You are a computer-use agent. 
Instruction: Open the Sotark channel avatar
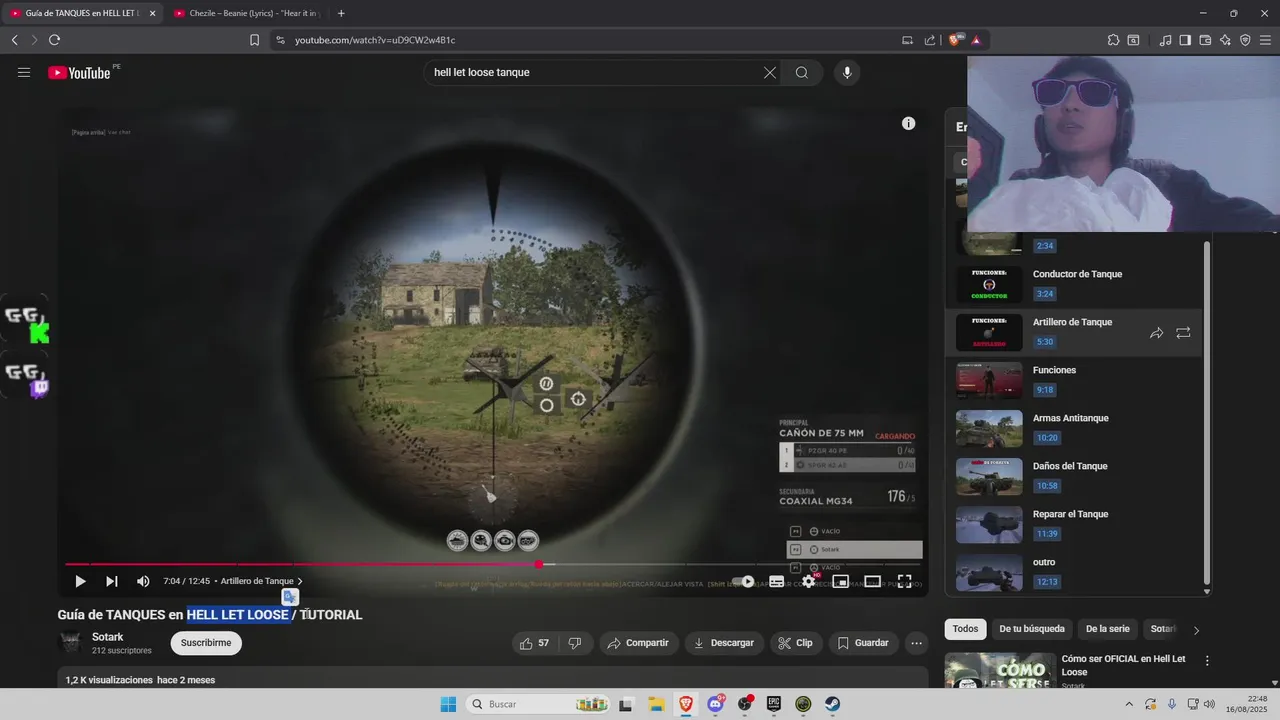coord(71,643)
